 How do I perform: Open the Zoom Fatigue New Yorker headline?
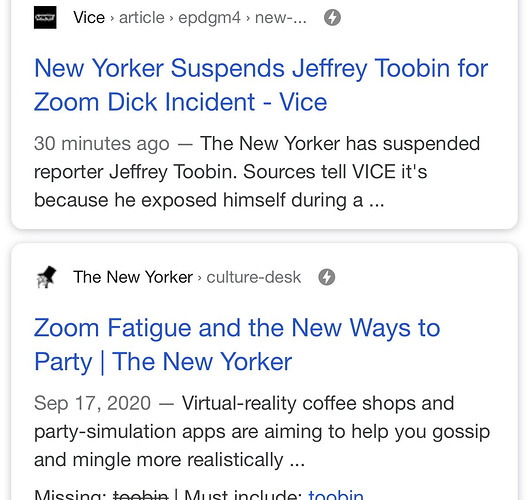pos(237,345)
